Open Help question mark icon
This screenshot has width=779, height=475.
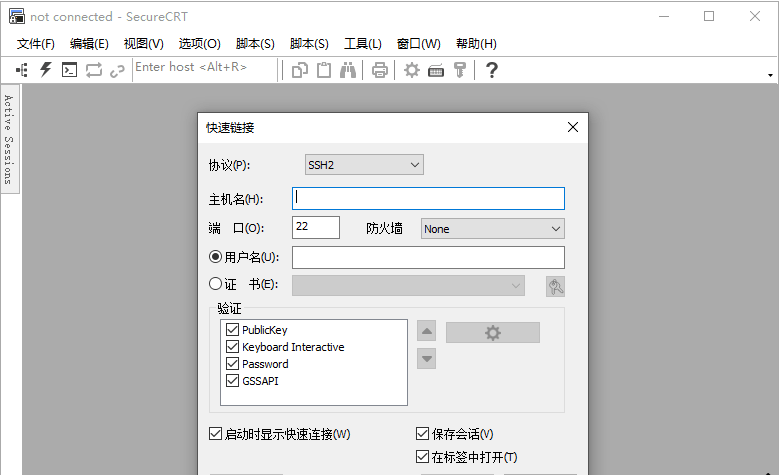tap(491, 69)
